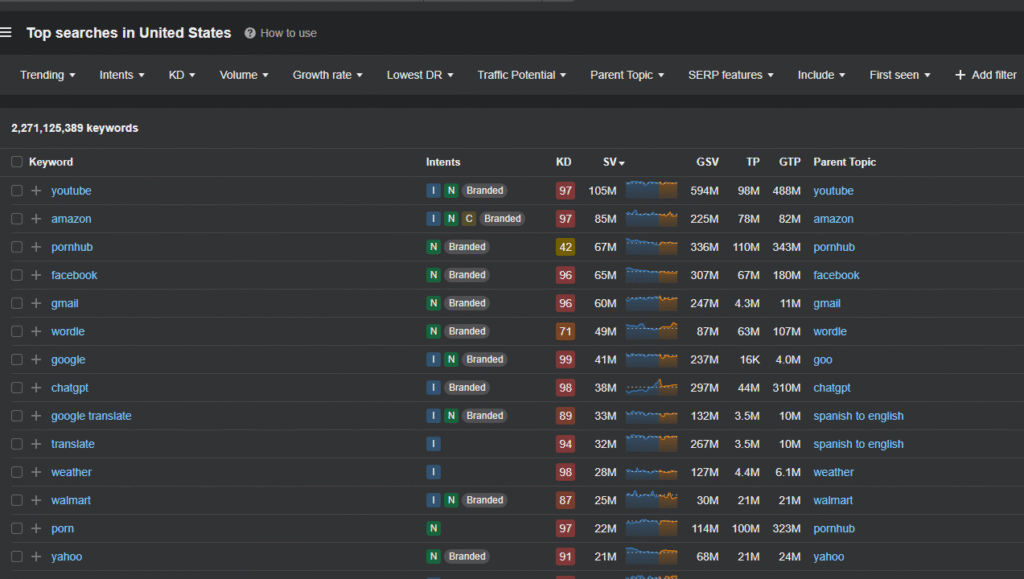1024x579 pixels.
Task: Check the wordle row checkbox
Action: point(17,331)
